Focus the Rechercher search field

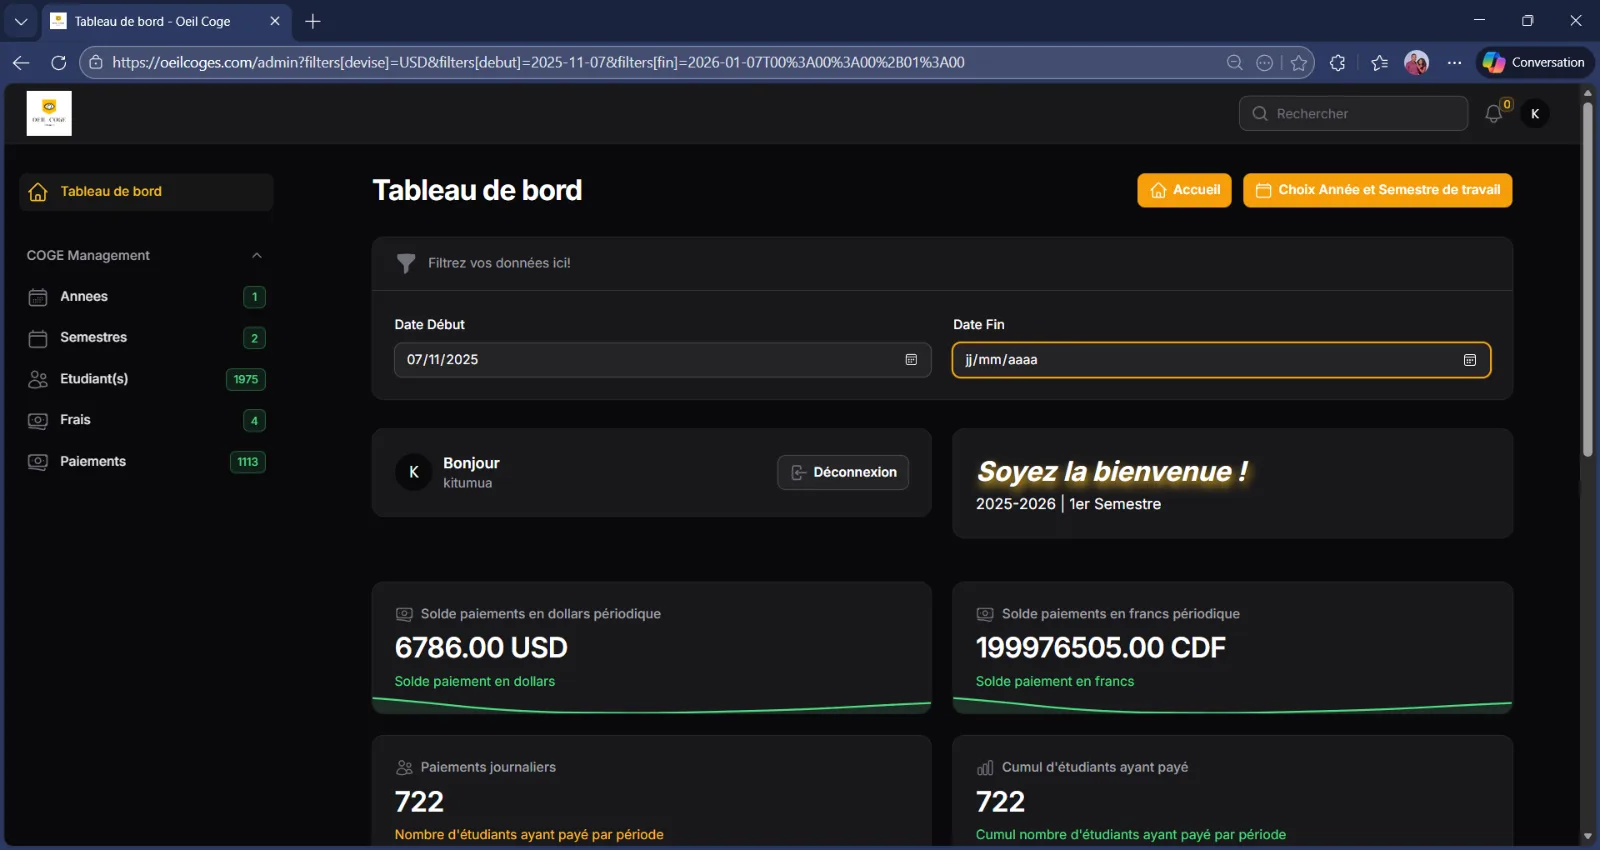1354,114
